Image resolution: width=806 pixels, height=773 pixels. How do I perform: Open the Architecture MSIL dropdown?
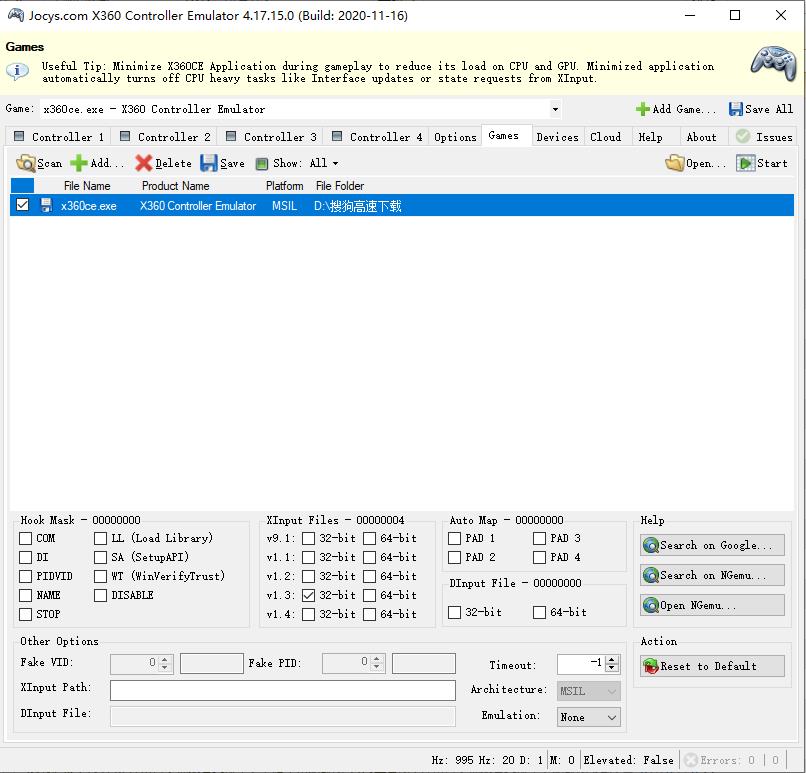click(x=589, y=691)
